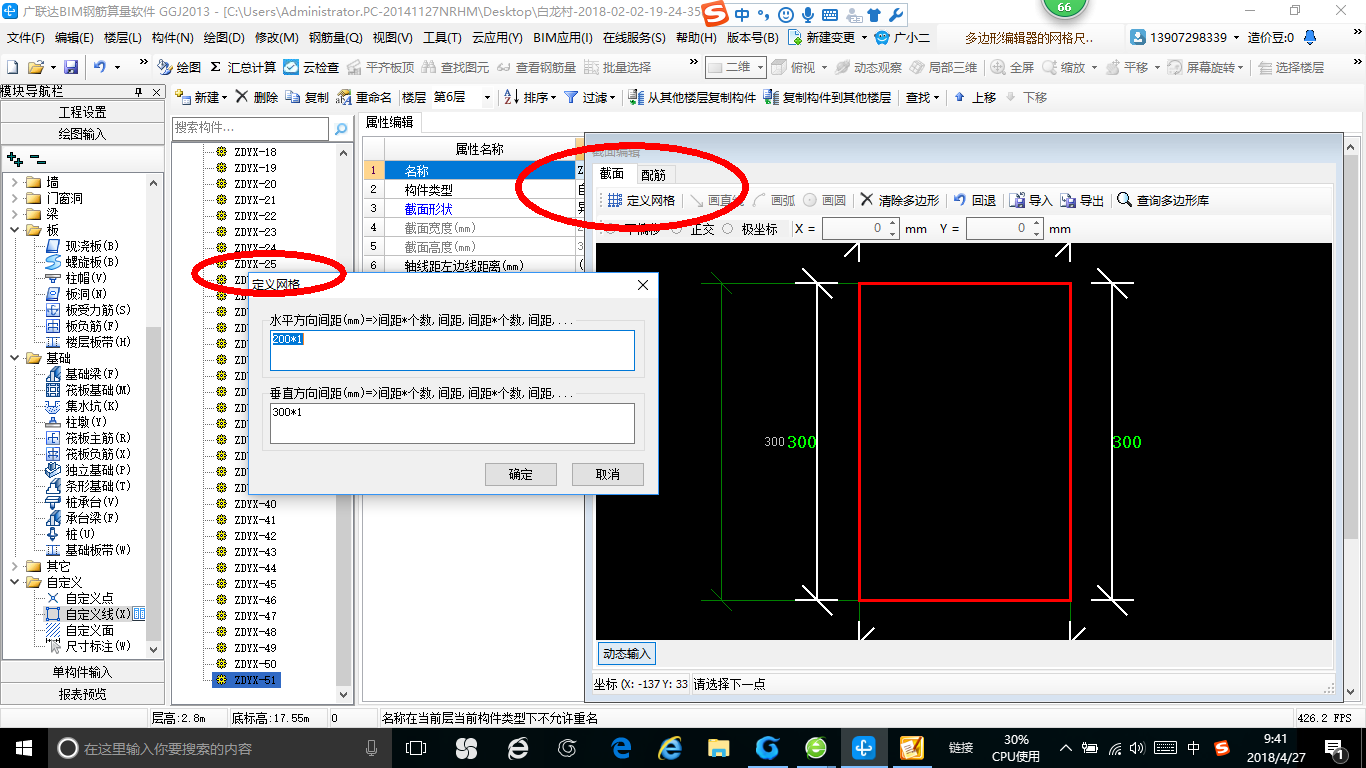Select 尺寸标注(W) tree item
The height and width of the screenshot is (768, 1366).
pyautogui.click(x=98, y=646)
